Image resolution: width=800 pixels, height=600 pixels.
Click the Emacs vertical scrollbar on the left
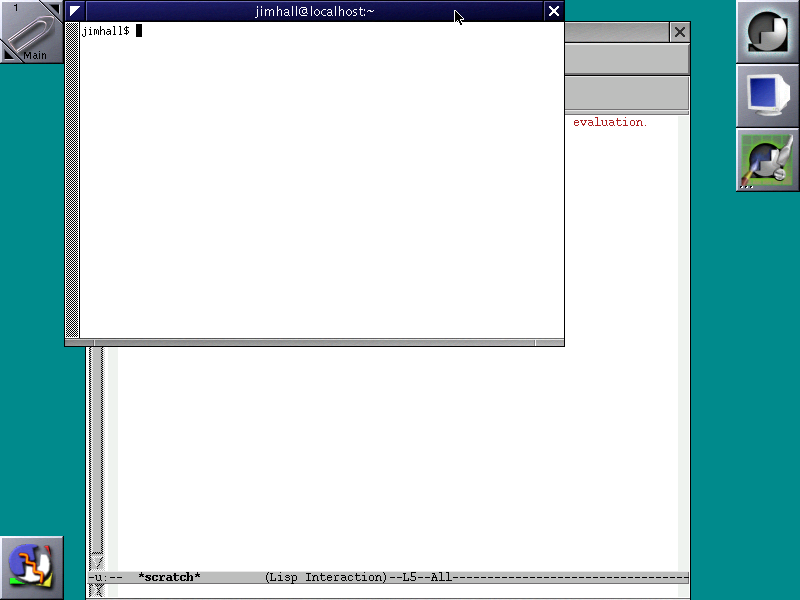tap(96, 450)
